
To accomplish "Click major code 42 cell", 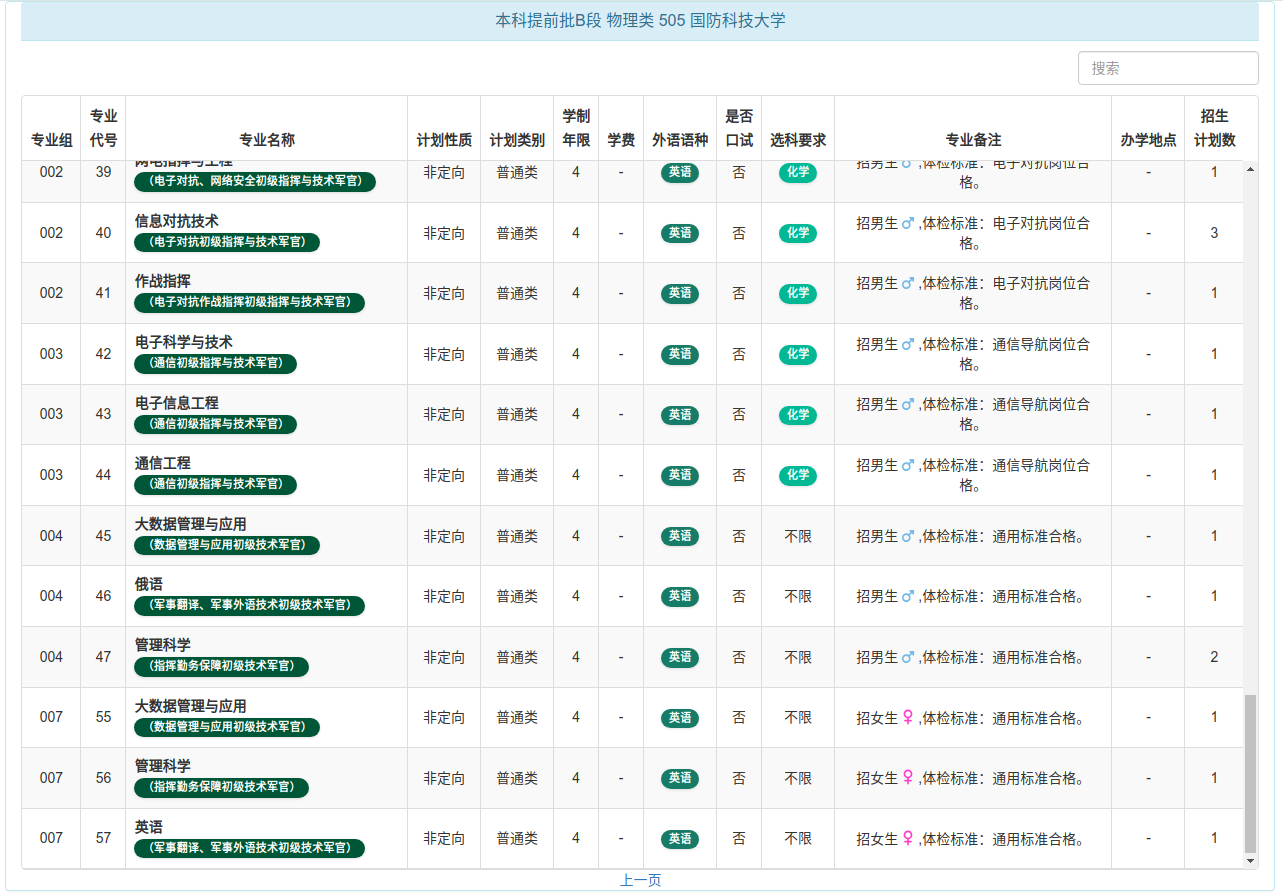I will [x=103, y=354].
